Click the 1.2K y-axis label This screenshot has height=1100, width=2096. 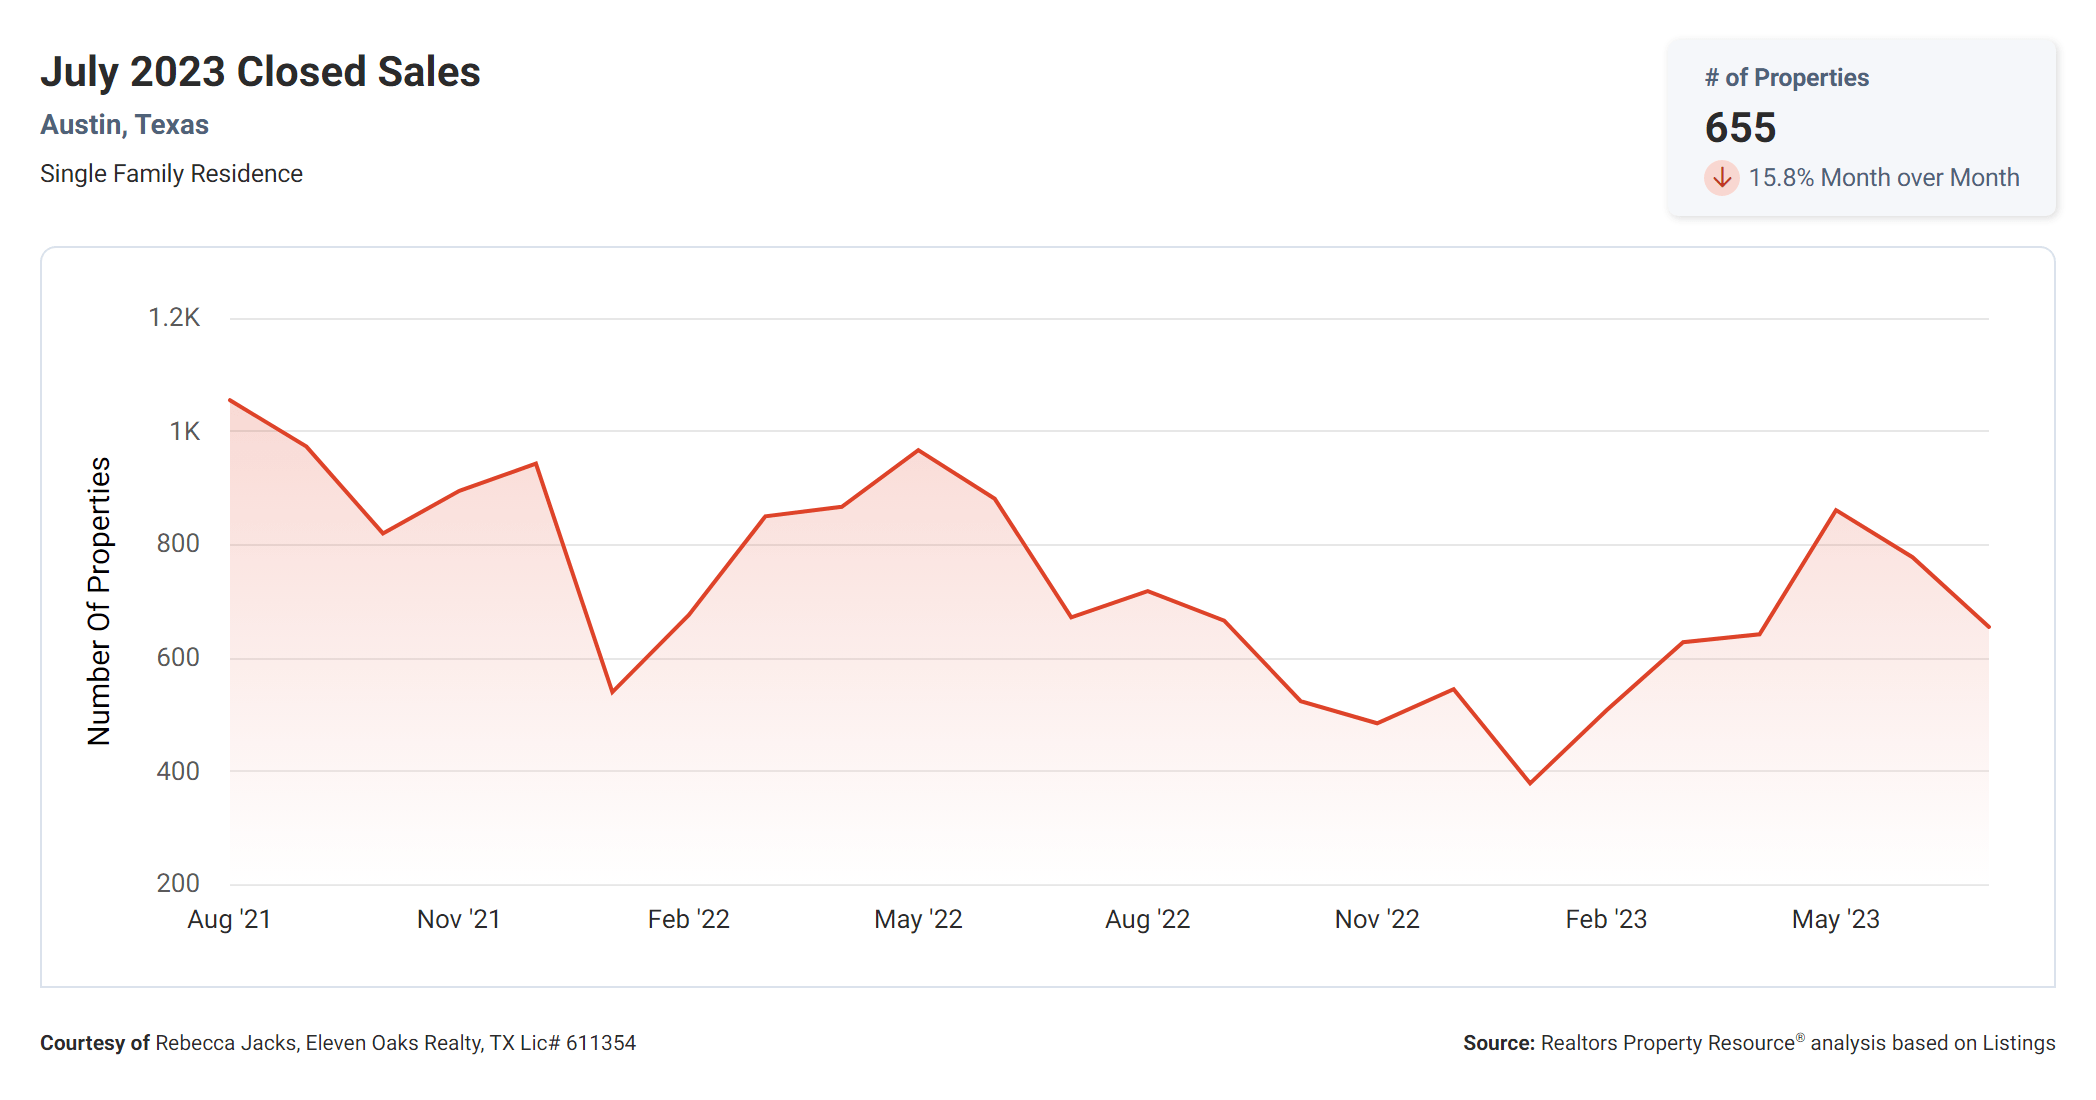[174, 318]
